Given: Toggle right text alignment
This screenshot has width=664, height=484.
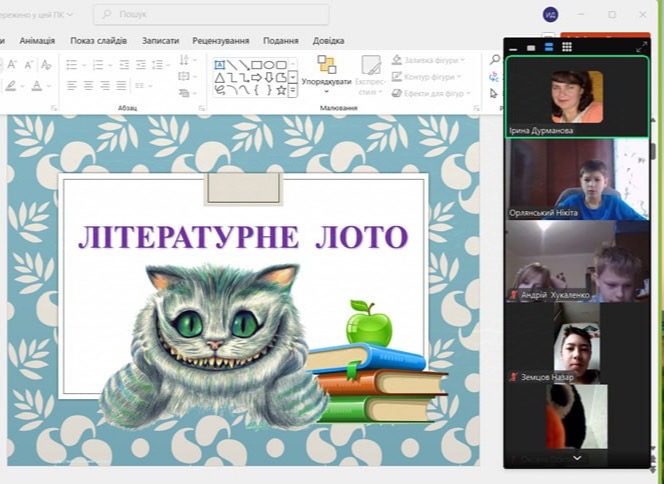Looking at the screenshot, I should point(105,86).
